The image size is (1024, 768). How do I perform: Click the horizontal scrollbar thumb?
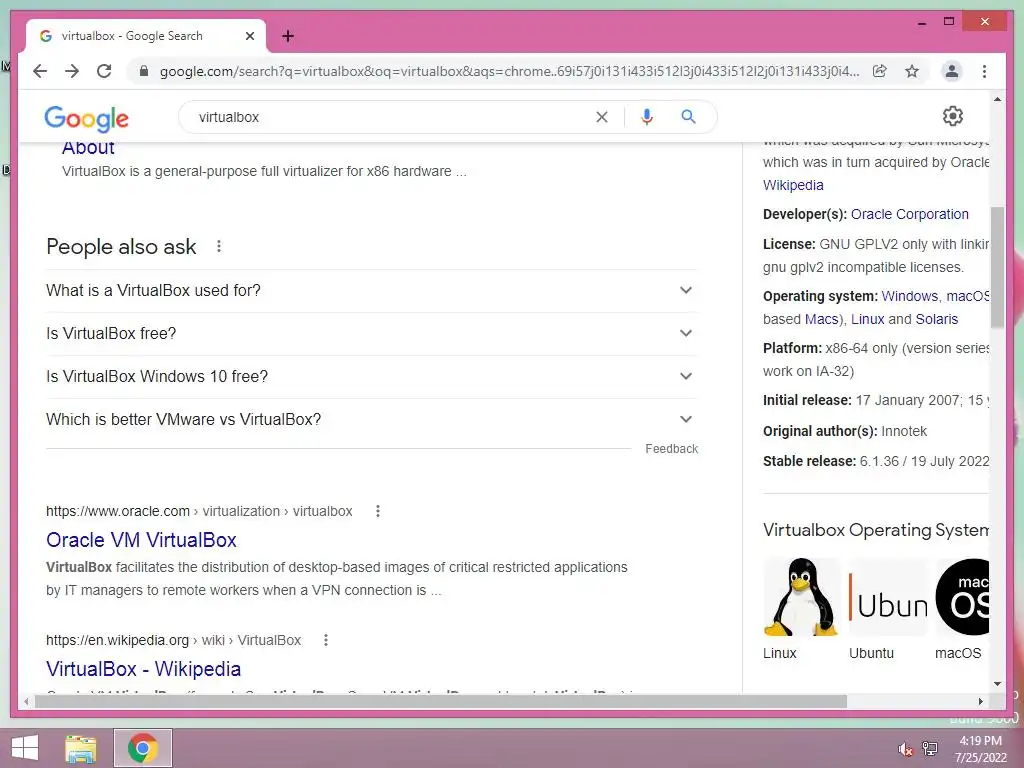click(x=441, y=701)
